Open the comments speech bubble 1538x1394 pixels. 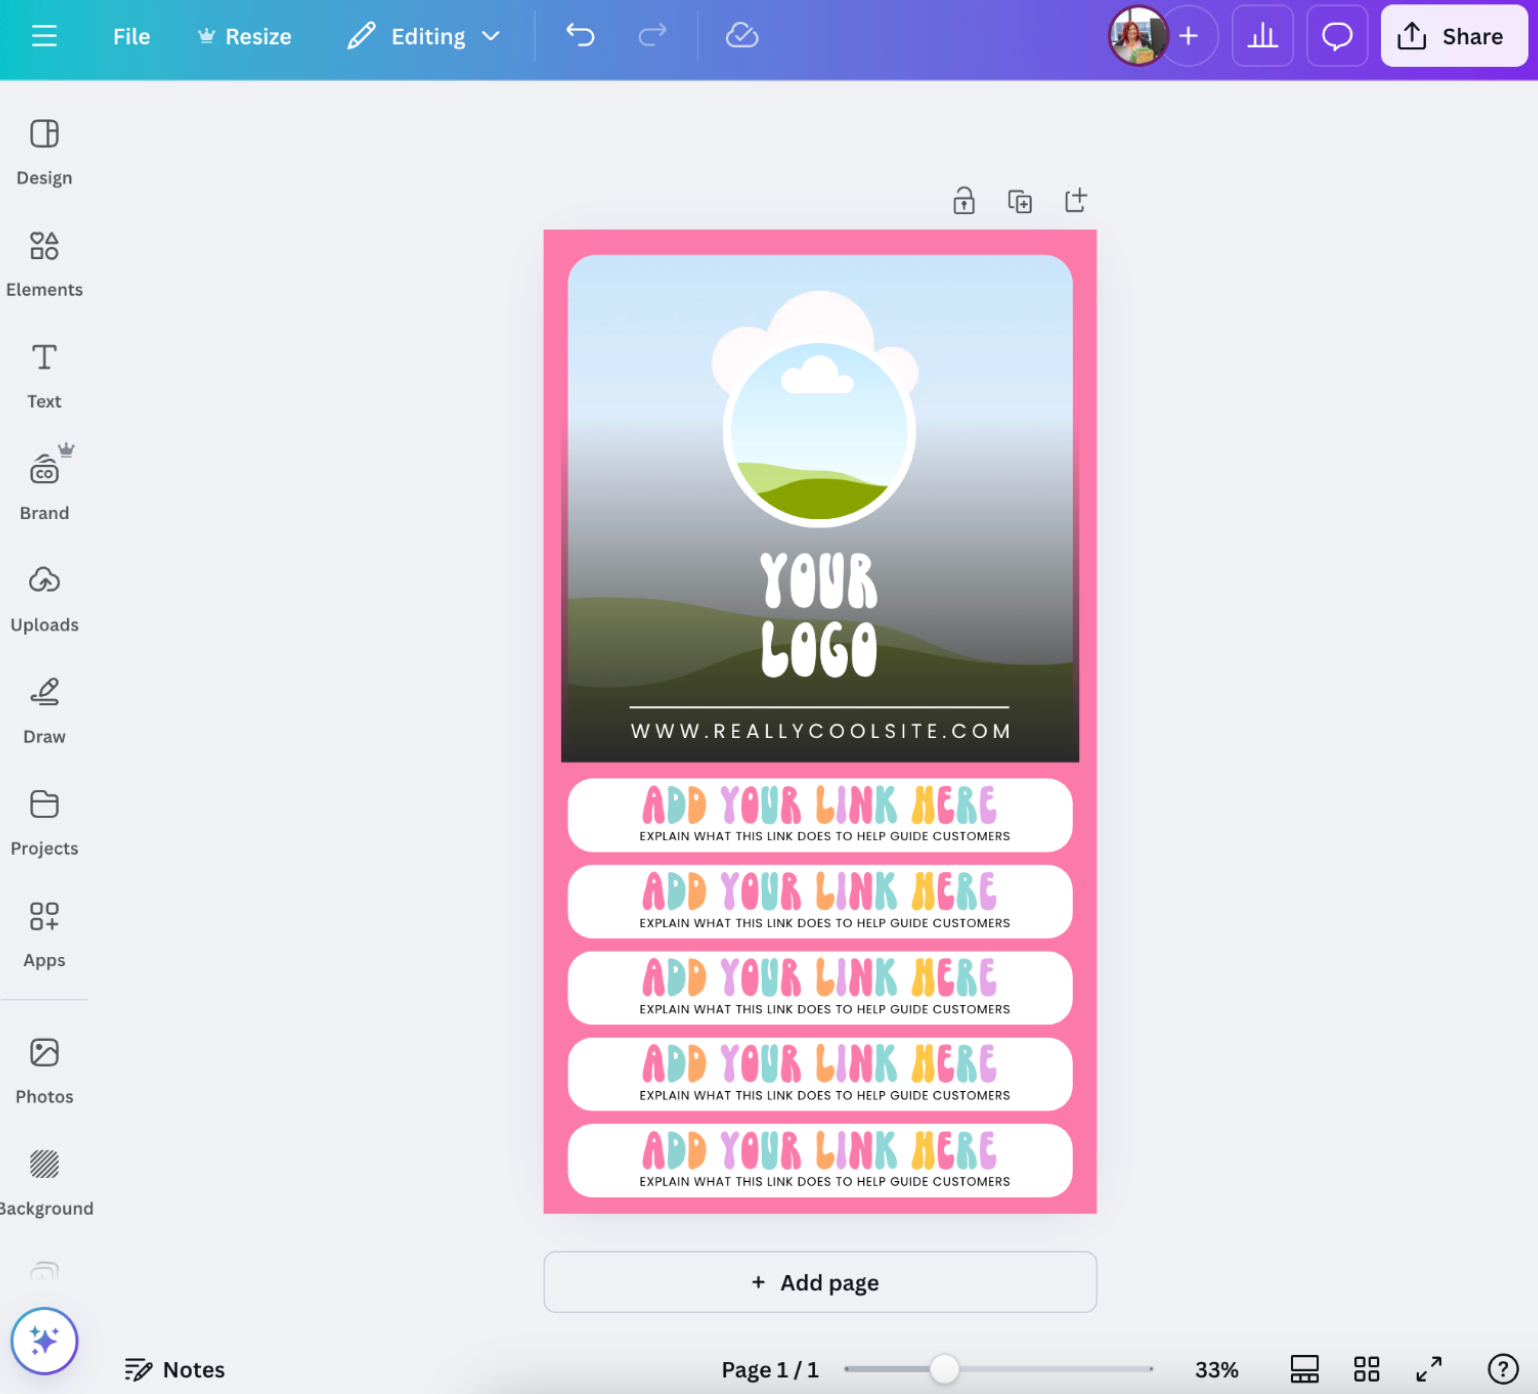1336,36
